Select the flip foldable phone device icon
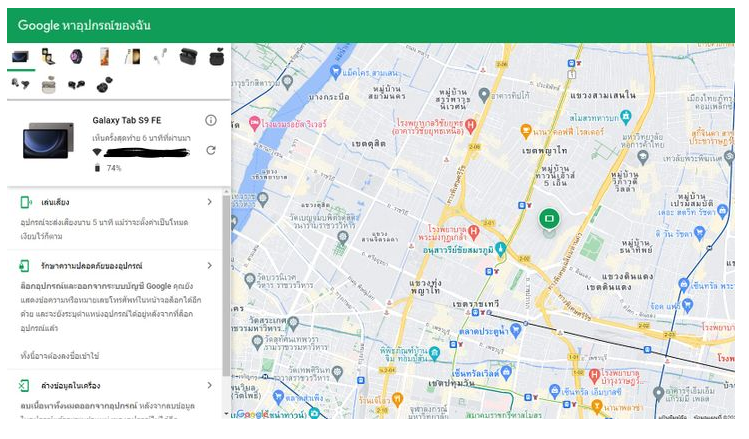The image size is (749, 439). tap(48, 56)
